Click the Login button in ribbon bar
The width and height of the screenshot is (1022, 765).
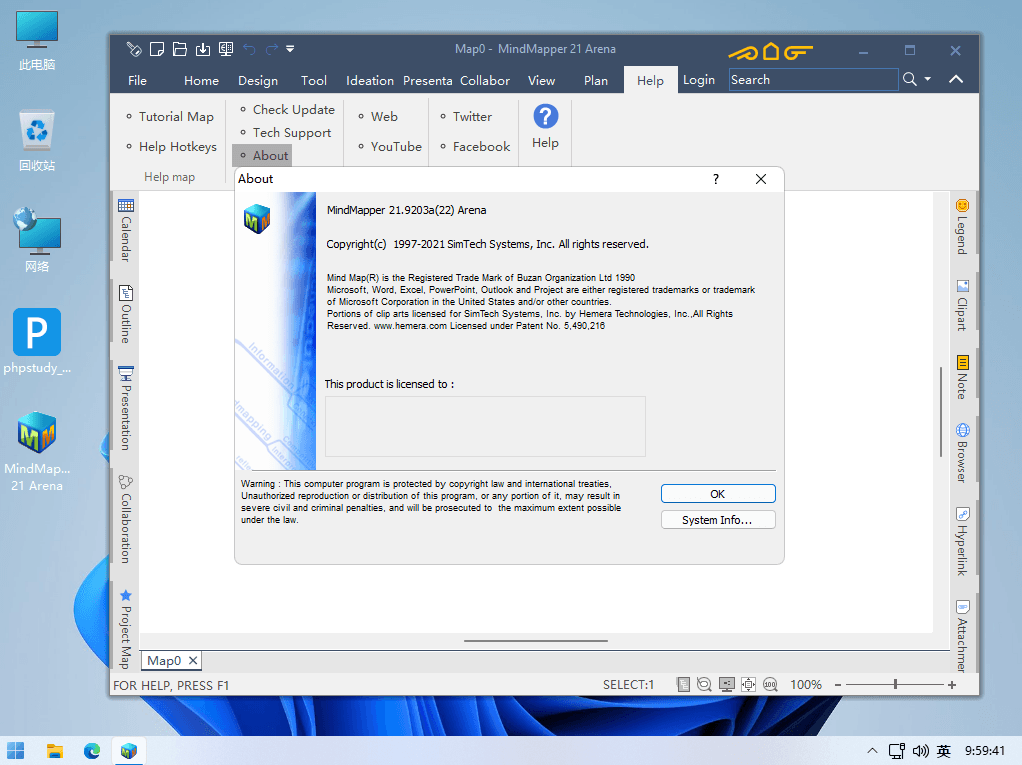[699, 79]
